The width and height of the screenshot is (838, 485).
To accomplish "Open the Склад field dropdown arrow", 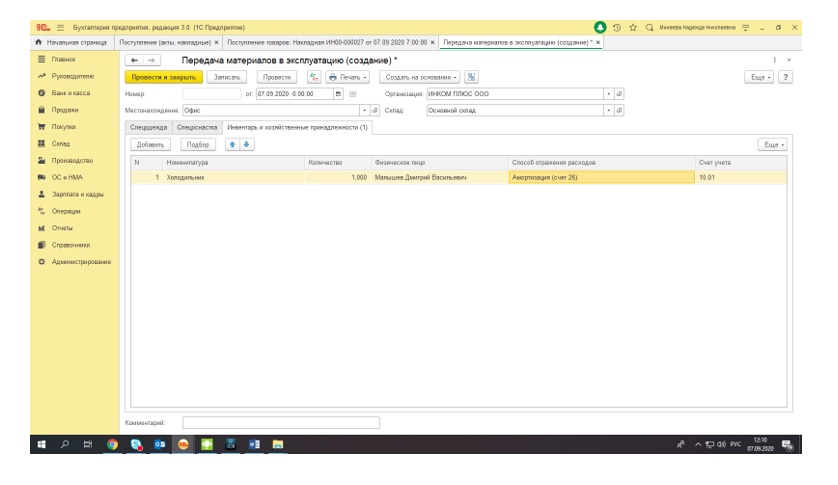I will click(x=608, y=110).
